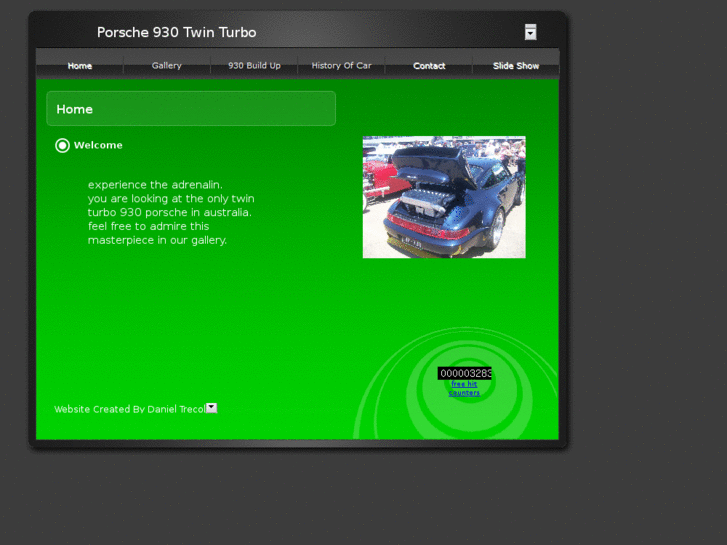Open the Contact page

coord(429,65)
